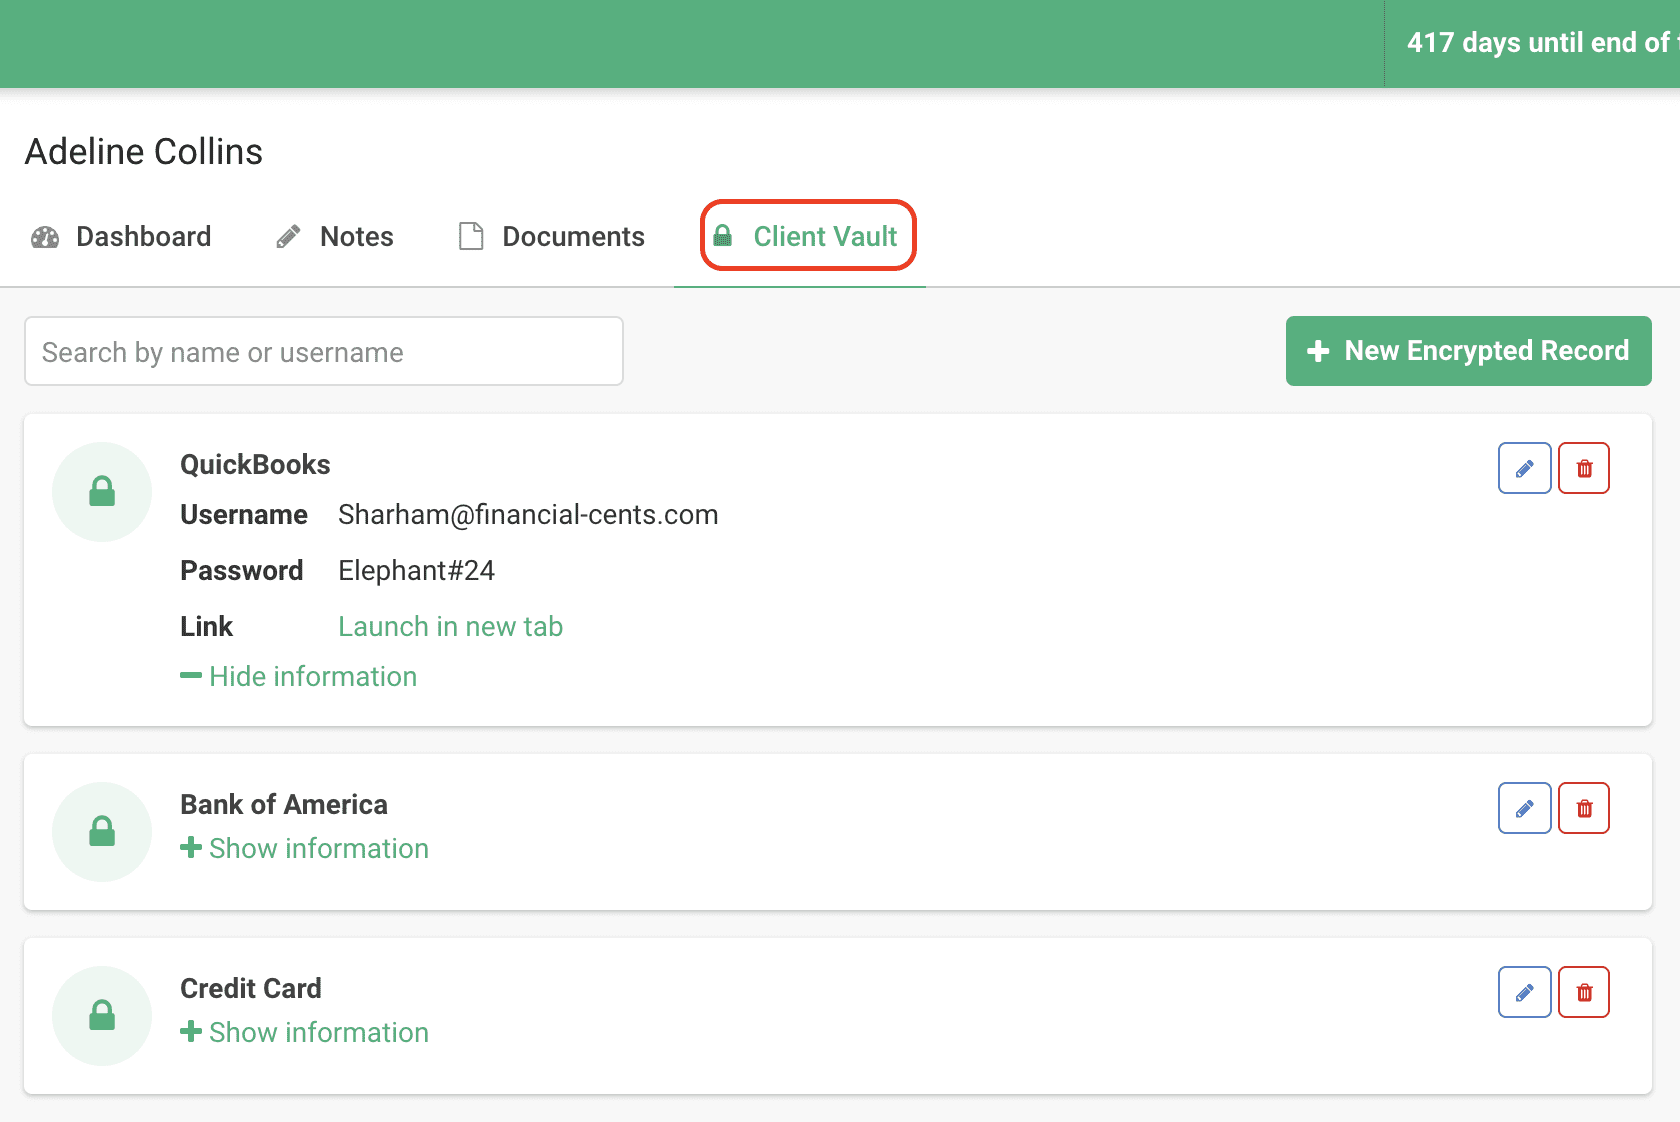The height and width of the screenshot is (1122, 1680).
Task: Edit the Bank of America record
Action: [x=1524, y=808]
